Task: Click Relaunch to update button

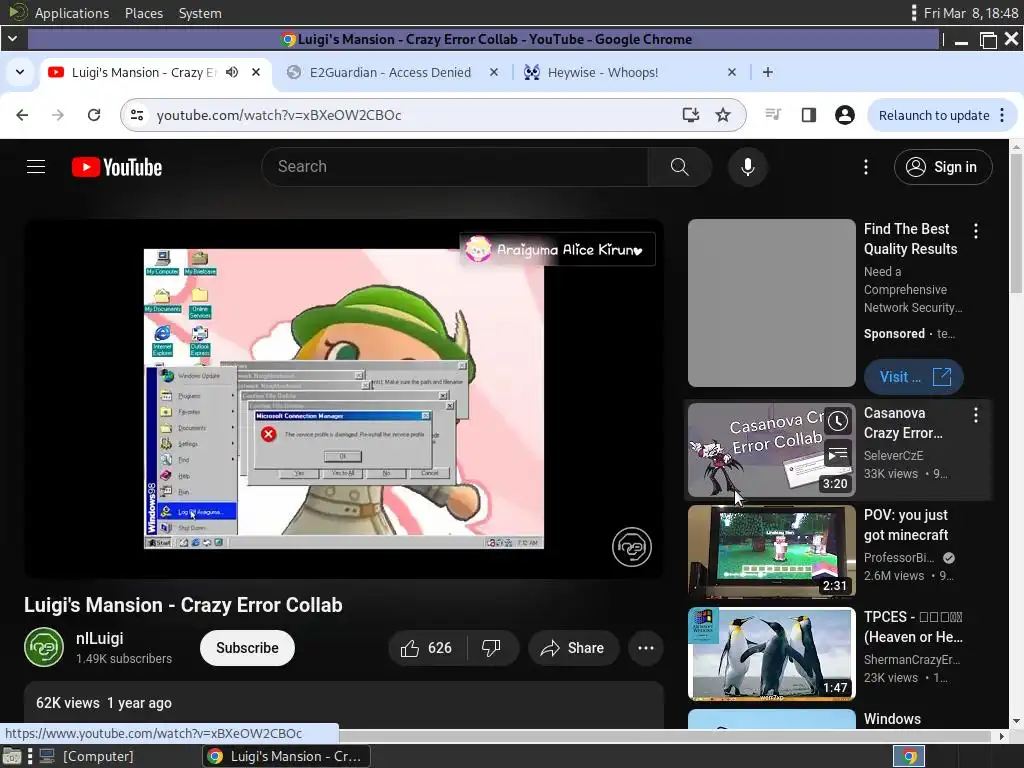Action: [x=934, y=115]
